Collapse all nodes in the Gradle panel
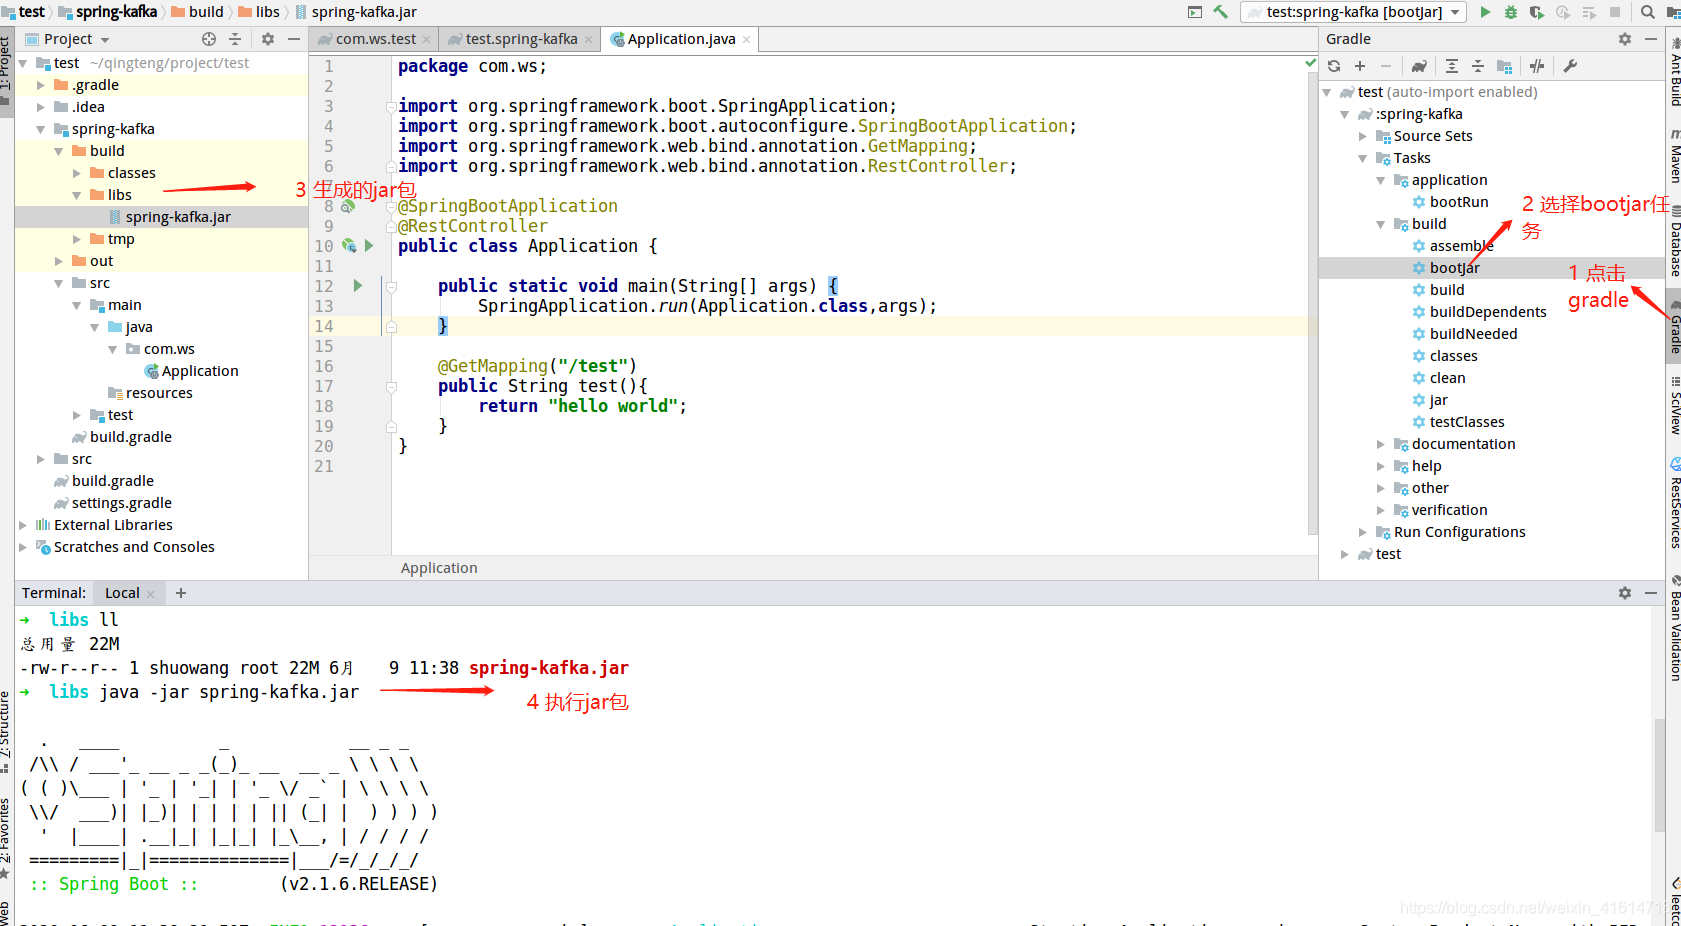This screenshot has height=926, width=1681. [1478, 66]
